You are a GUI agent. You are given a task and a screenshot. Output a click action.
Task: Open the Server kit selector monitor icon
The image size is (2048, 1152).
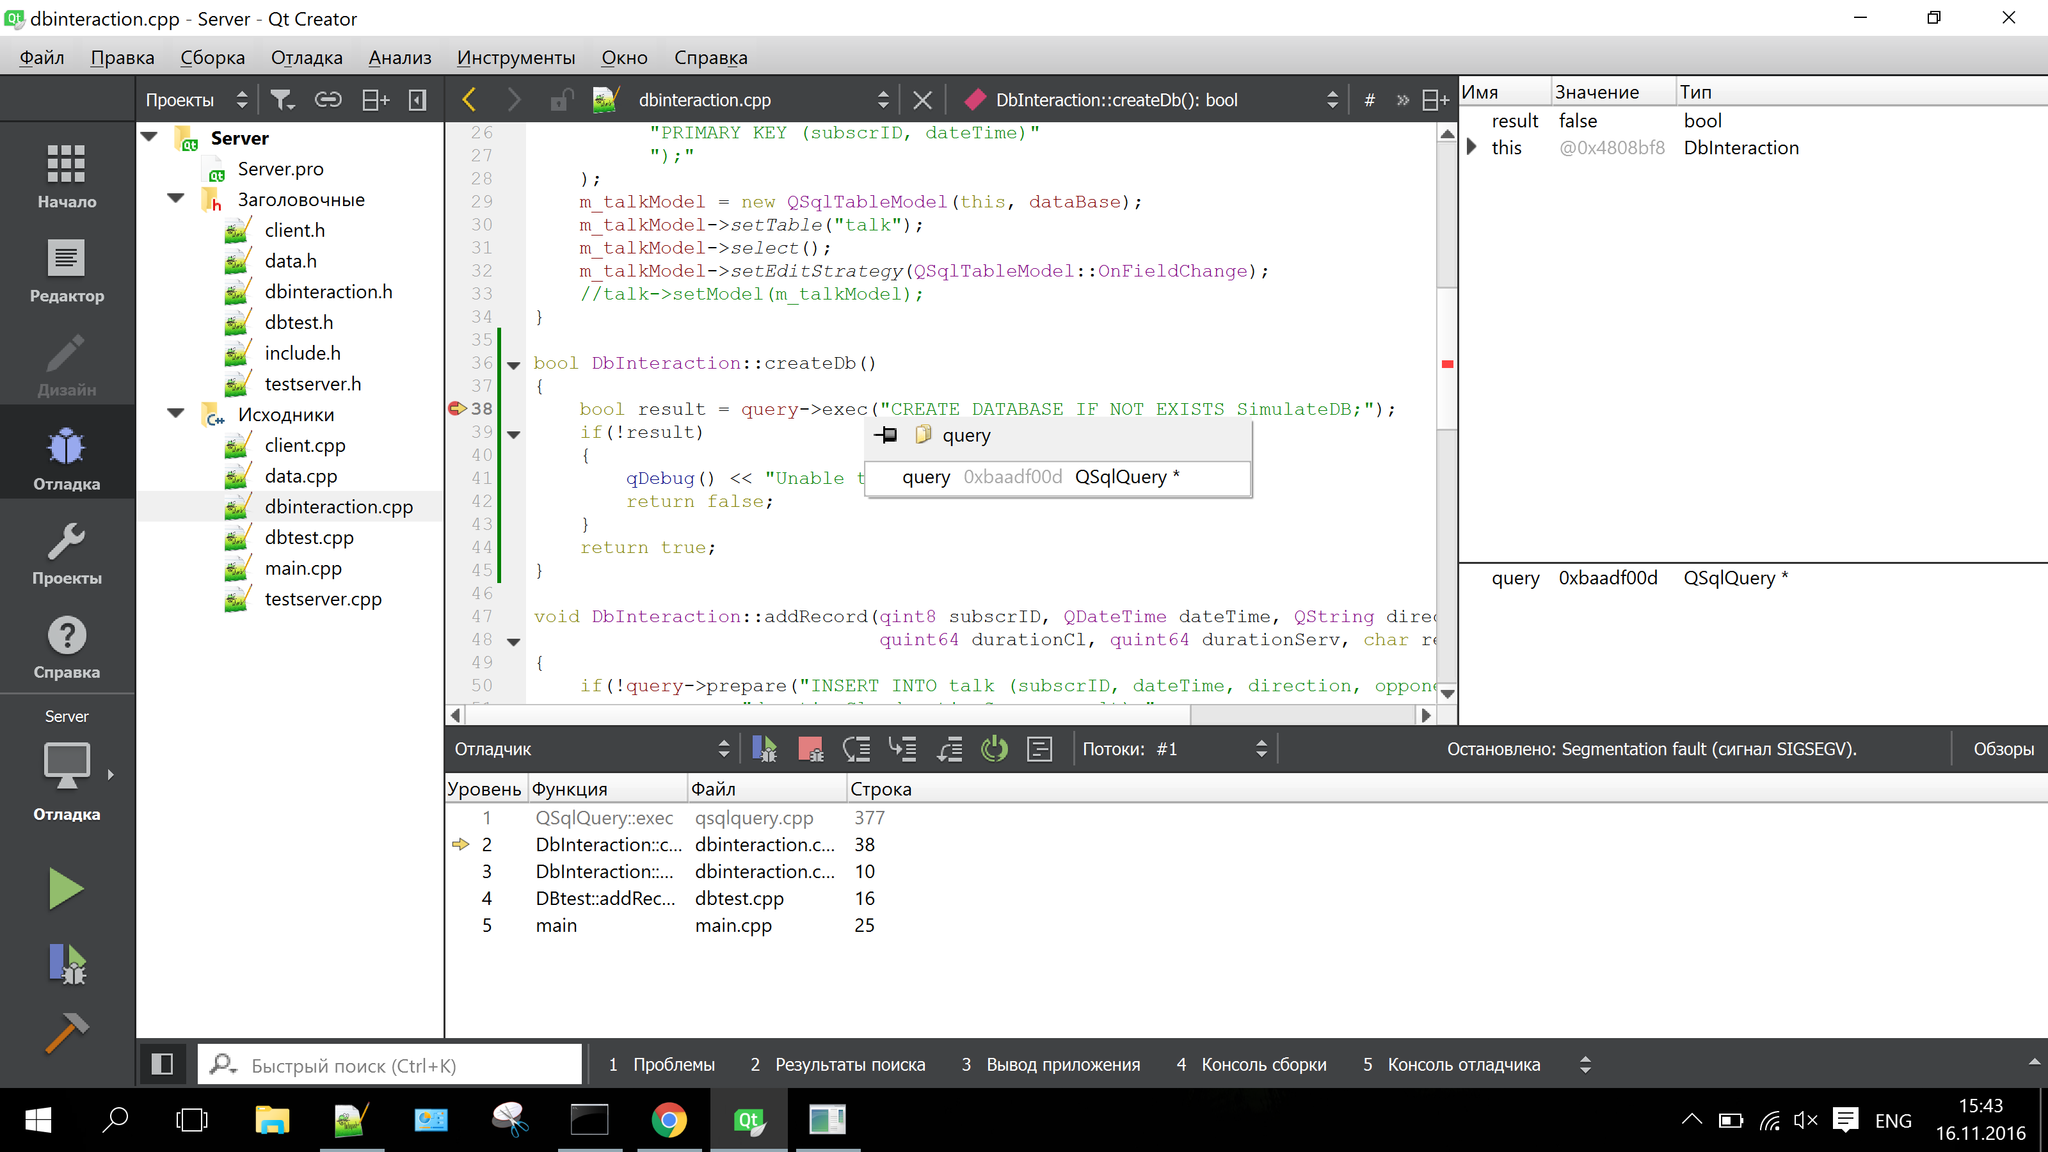coord(66,768)
